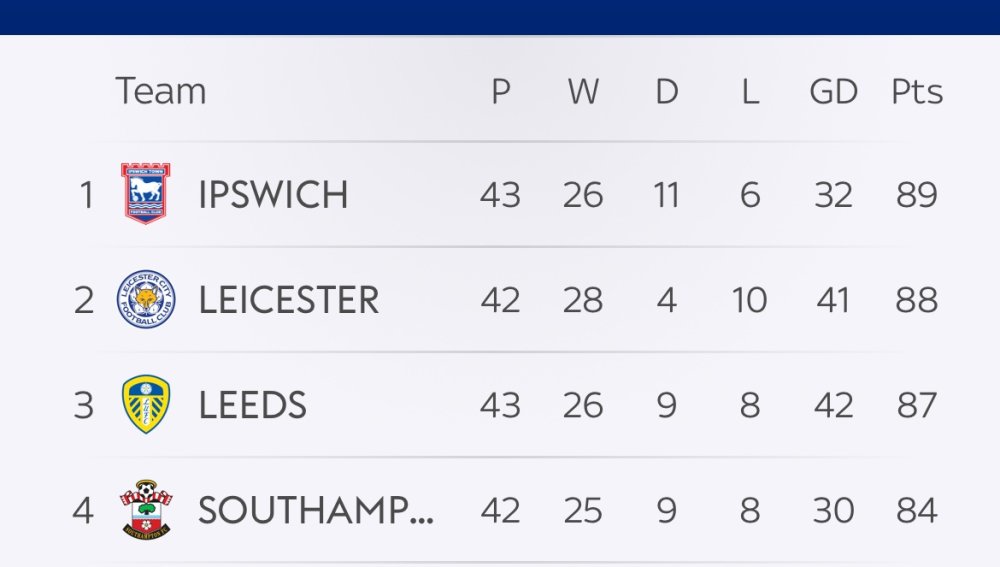Screen dimensions: 1000x567
Task: Click the Team column header
Action: (160, 92)
